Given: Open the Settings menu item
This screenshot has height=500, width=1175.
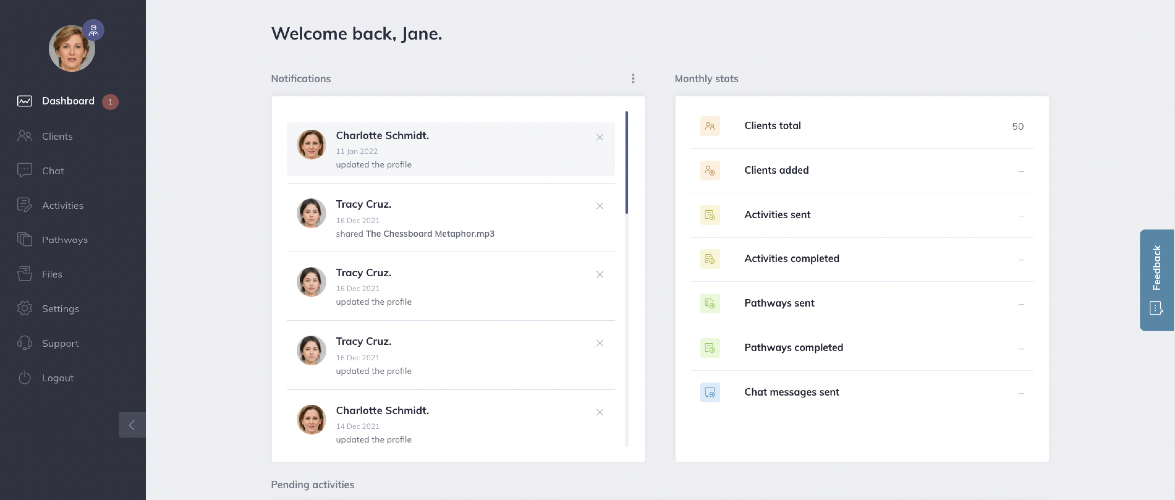Looking at the screenshot, I should click(x=61, y=309).
